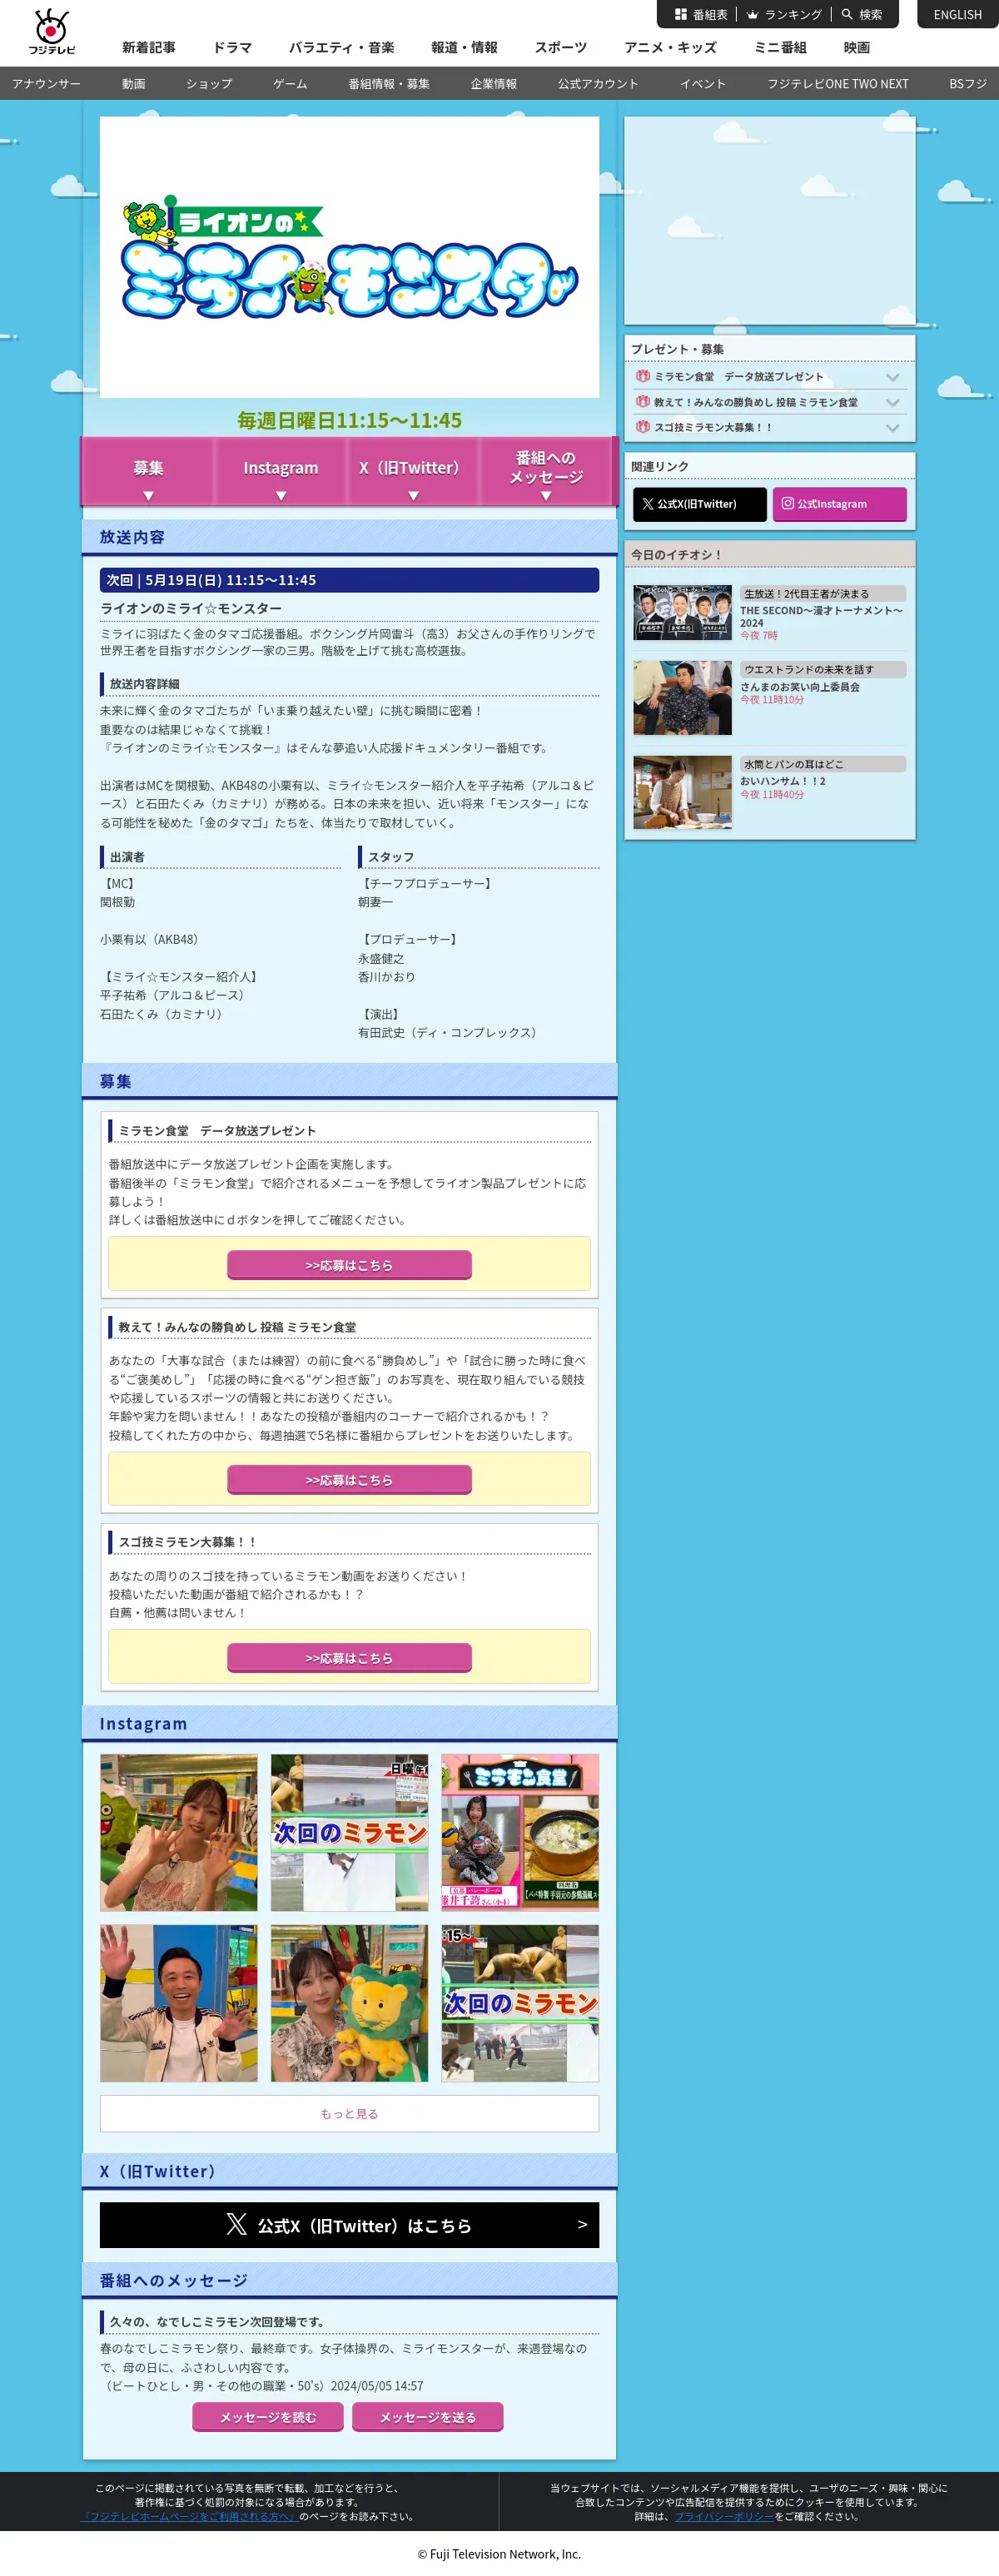Viewport: 999px width, 2576px height.
Task: Open THE SECOND漫才トーナメント thumbnail
Action: (x=682, y=613)
